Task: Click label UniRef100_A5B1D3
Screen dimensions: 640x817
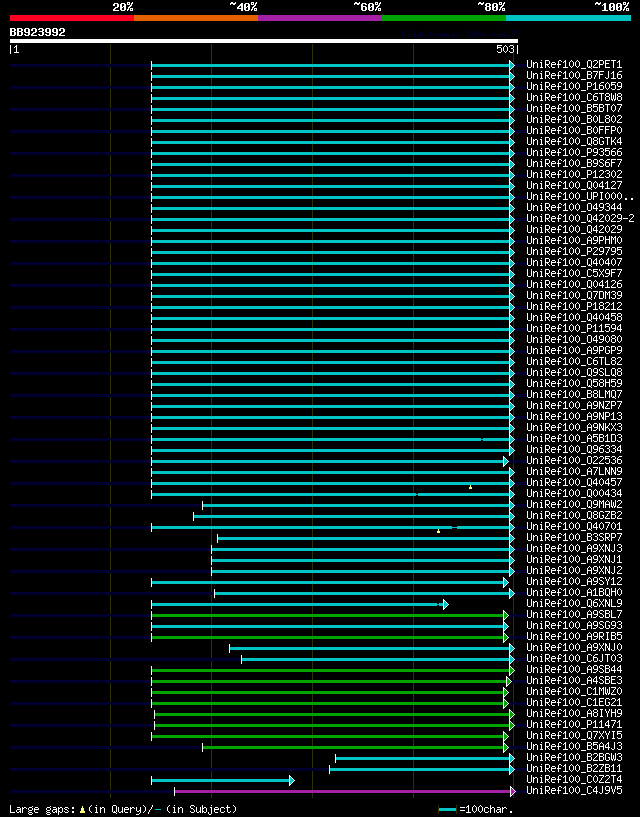Action: [574, 439]
